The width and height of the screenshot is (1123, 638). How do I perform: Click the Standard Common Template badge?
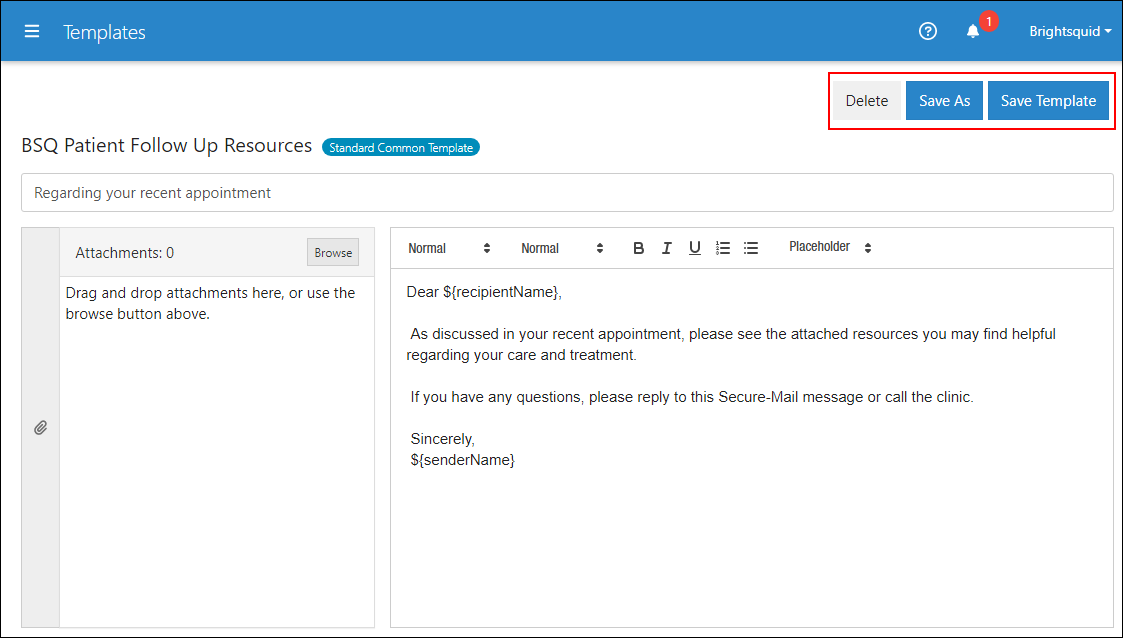pos(401,148)
